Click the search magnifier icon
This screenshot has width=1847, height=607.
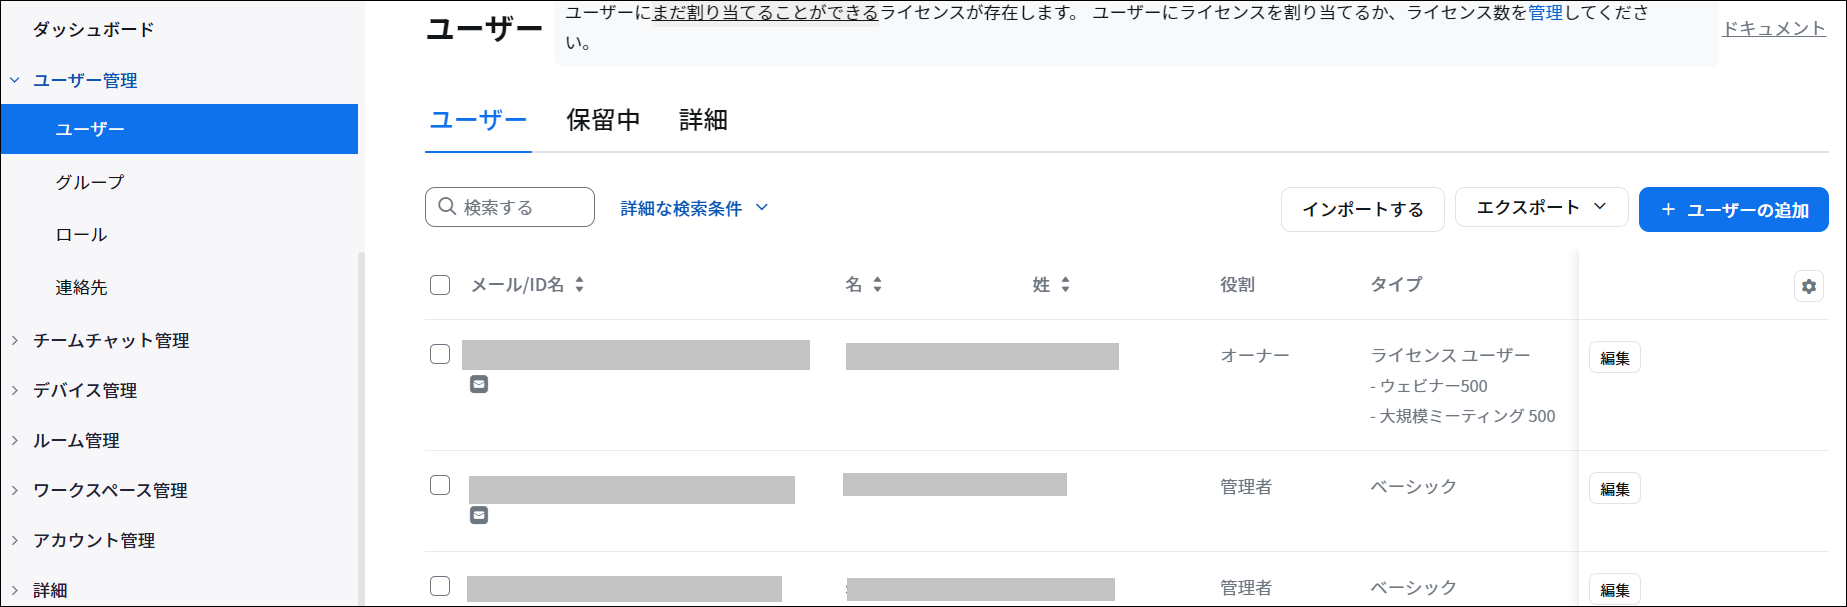point(447,206)
